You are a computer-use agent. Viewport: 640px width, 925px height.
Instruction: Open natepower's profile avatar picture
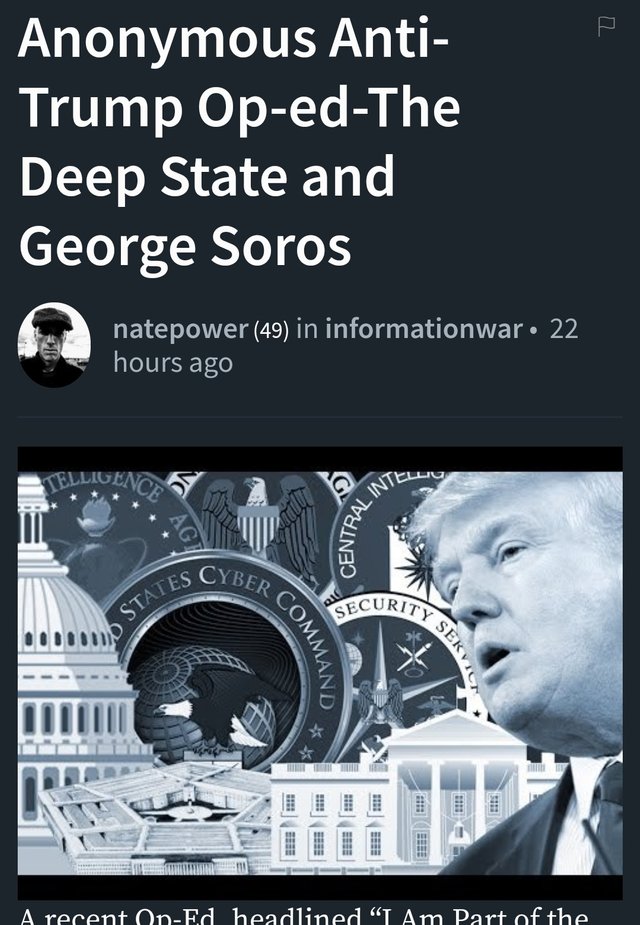click(54, 345)
